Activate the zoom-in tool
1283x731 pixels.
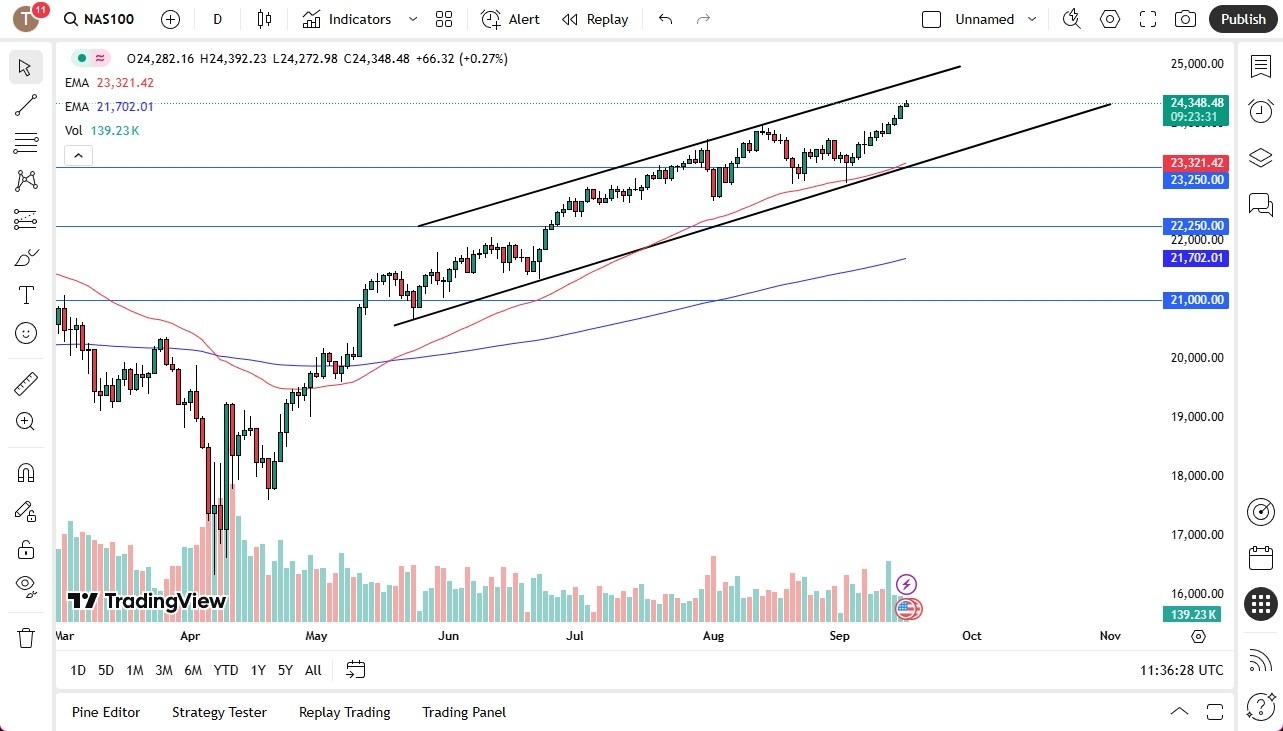[x=25, y=419]
